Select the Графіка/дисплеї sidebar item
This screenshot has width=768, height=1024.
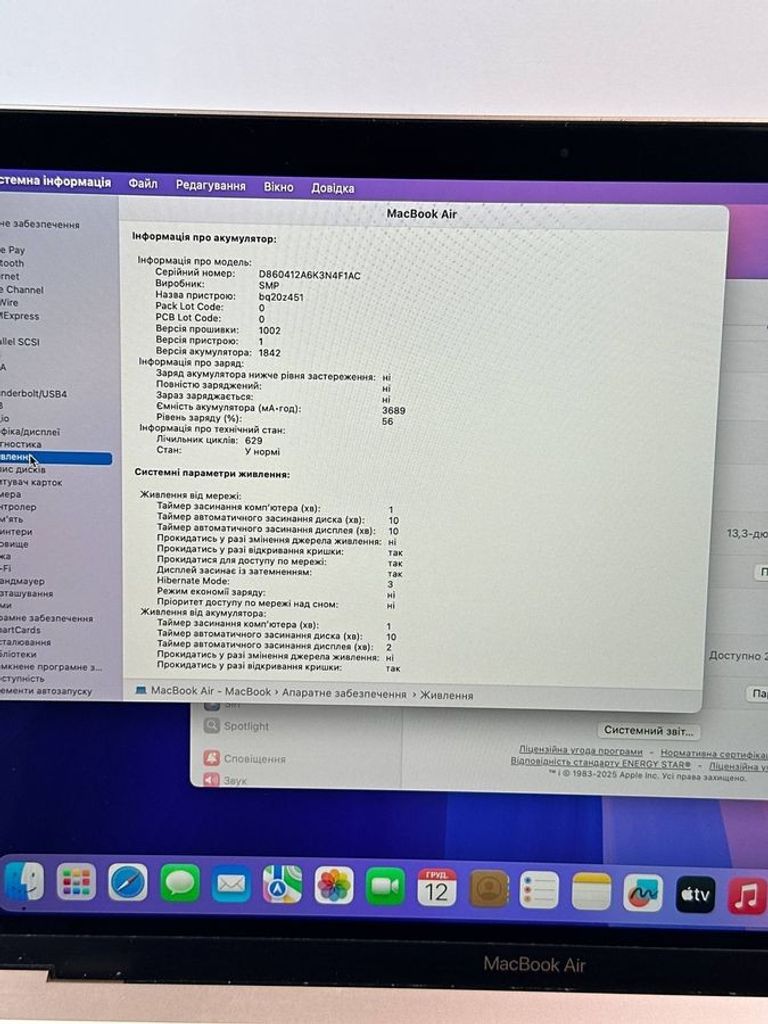coord(30,432)
